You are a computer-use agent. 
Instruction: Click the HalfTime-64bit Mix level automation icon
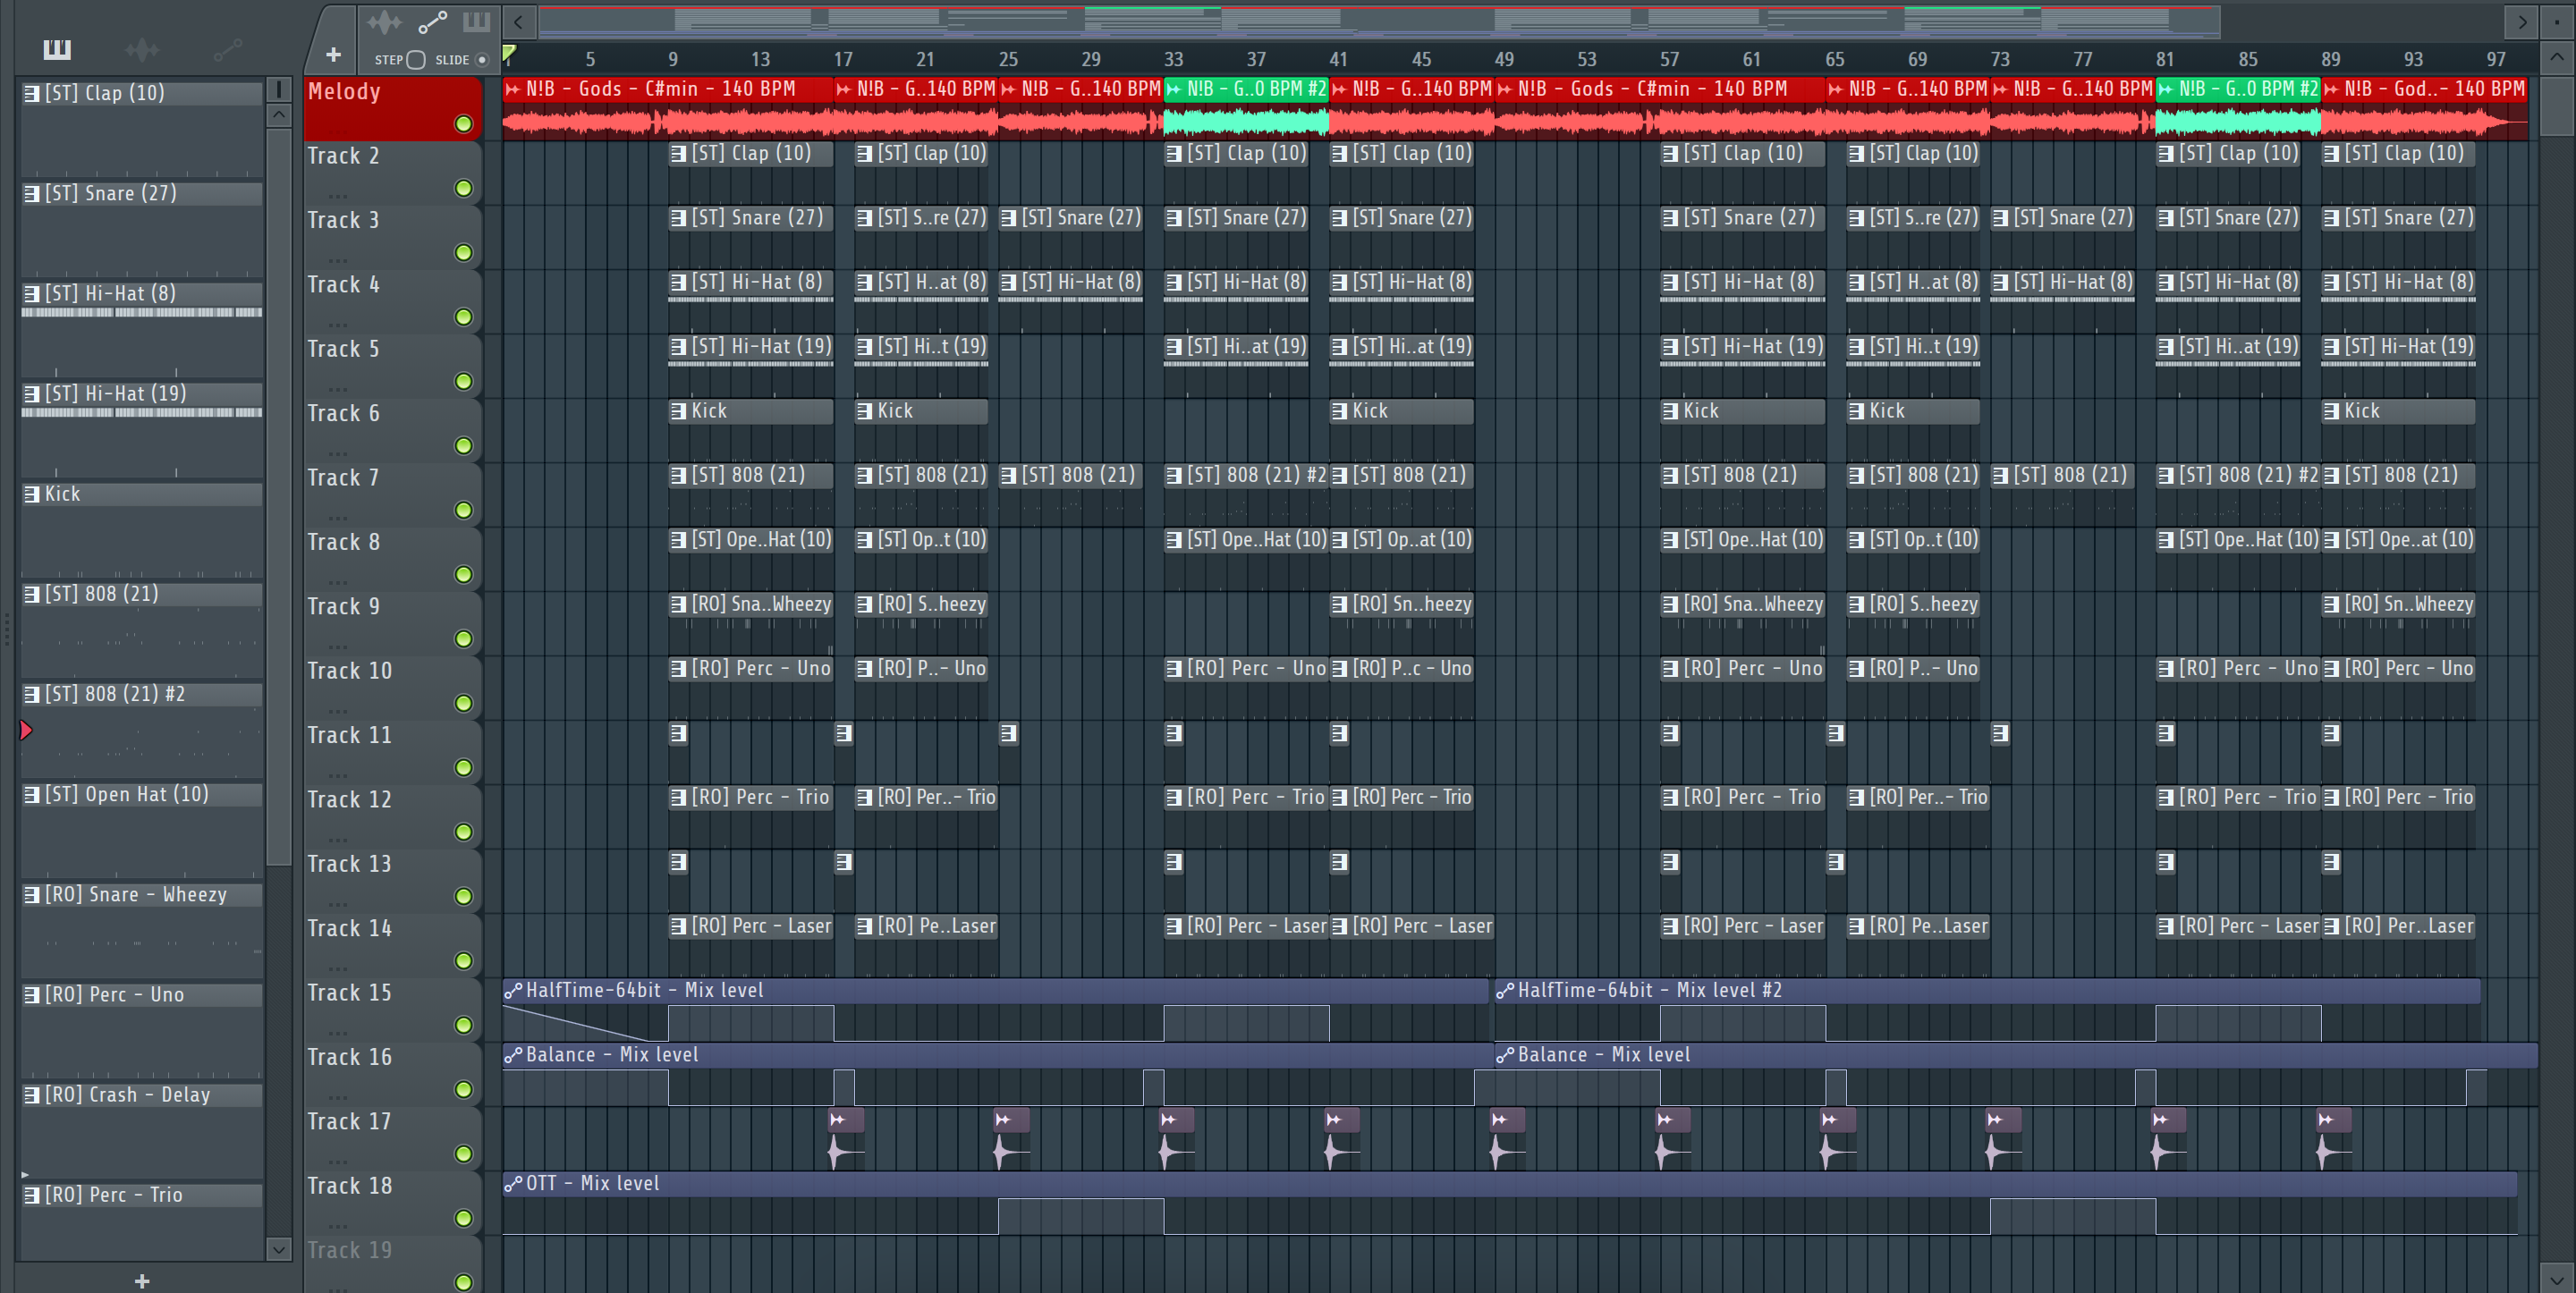click(x=513, y=991)
